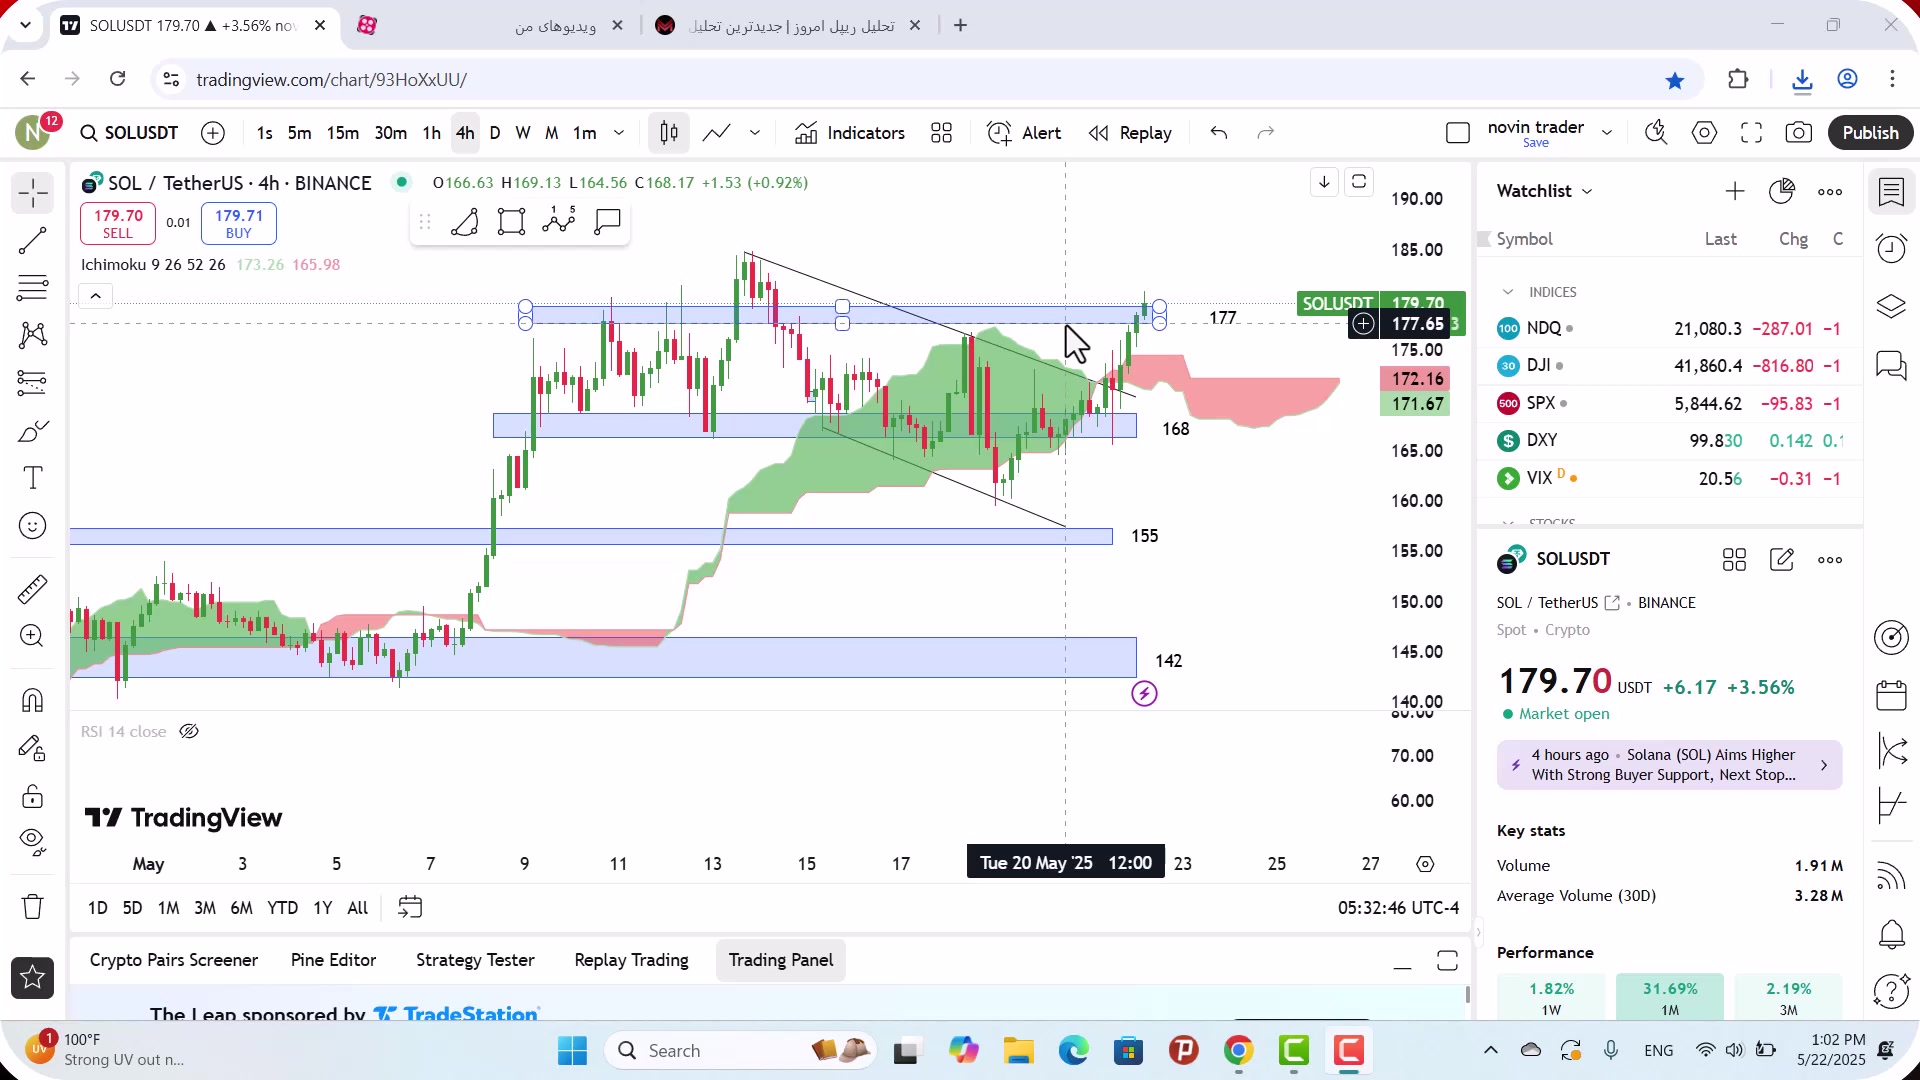
Task: Select the text annotation tool
Action: click(x=33, y=478)
